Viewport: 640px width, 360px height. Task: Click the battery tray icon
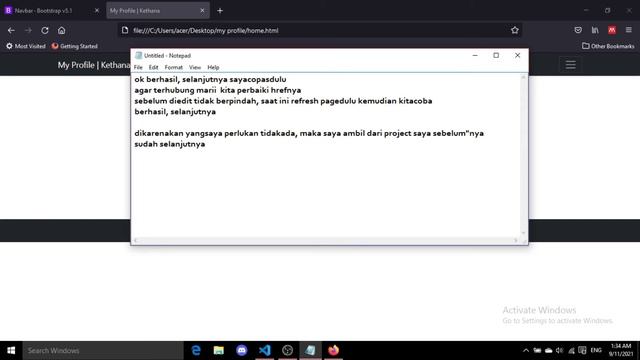(537, 351)
